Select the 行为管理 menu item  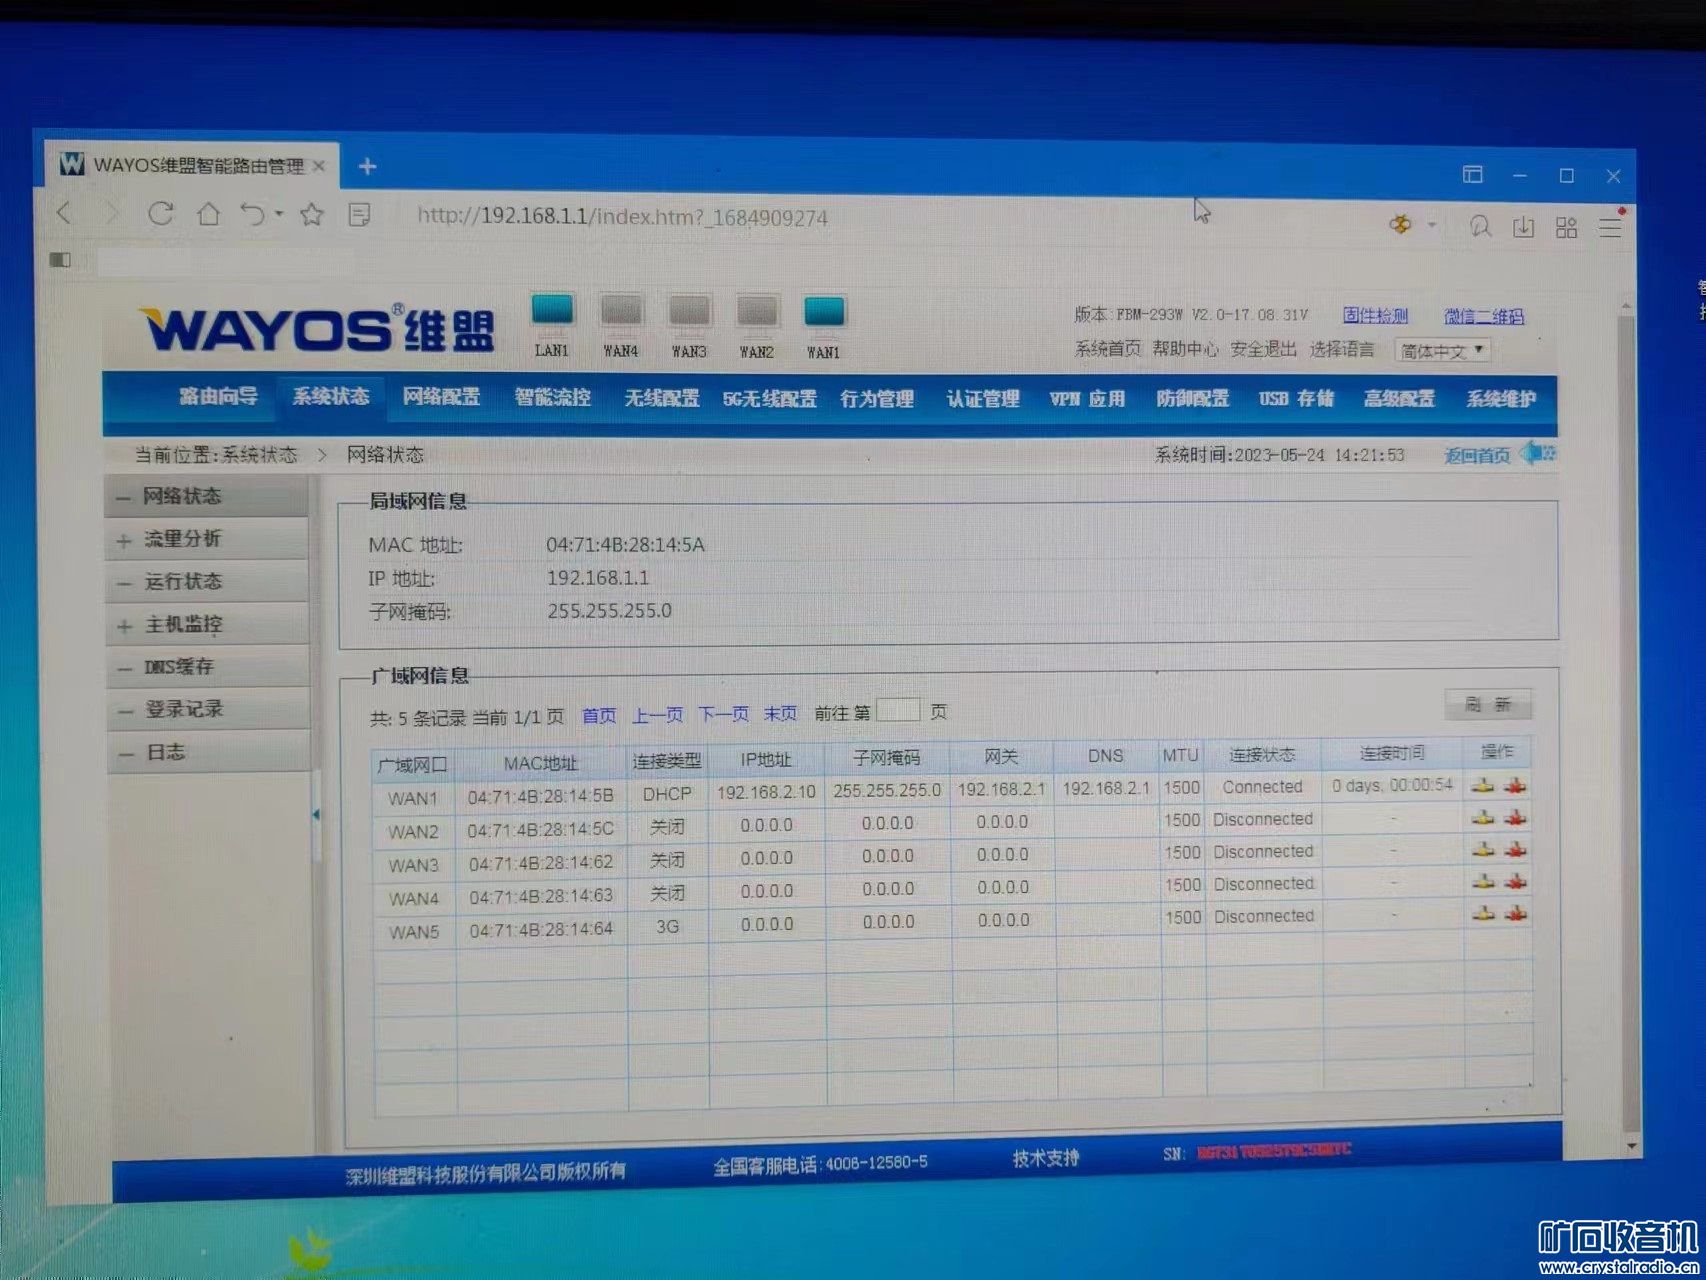click(x=878, y=399)
